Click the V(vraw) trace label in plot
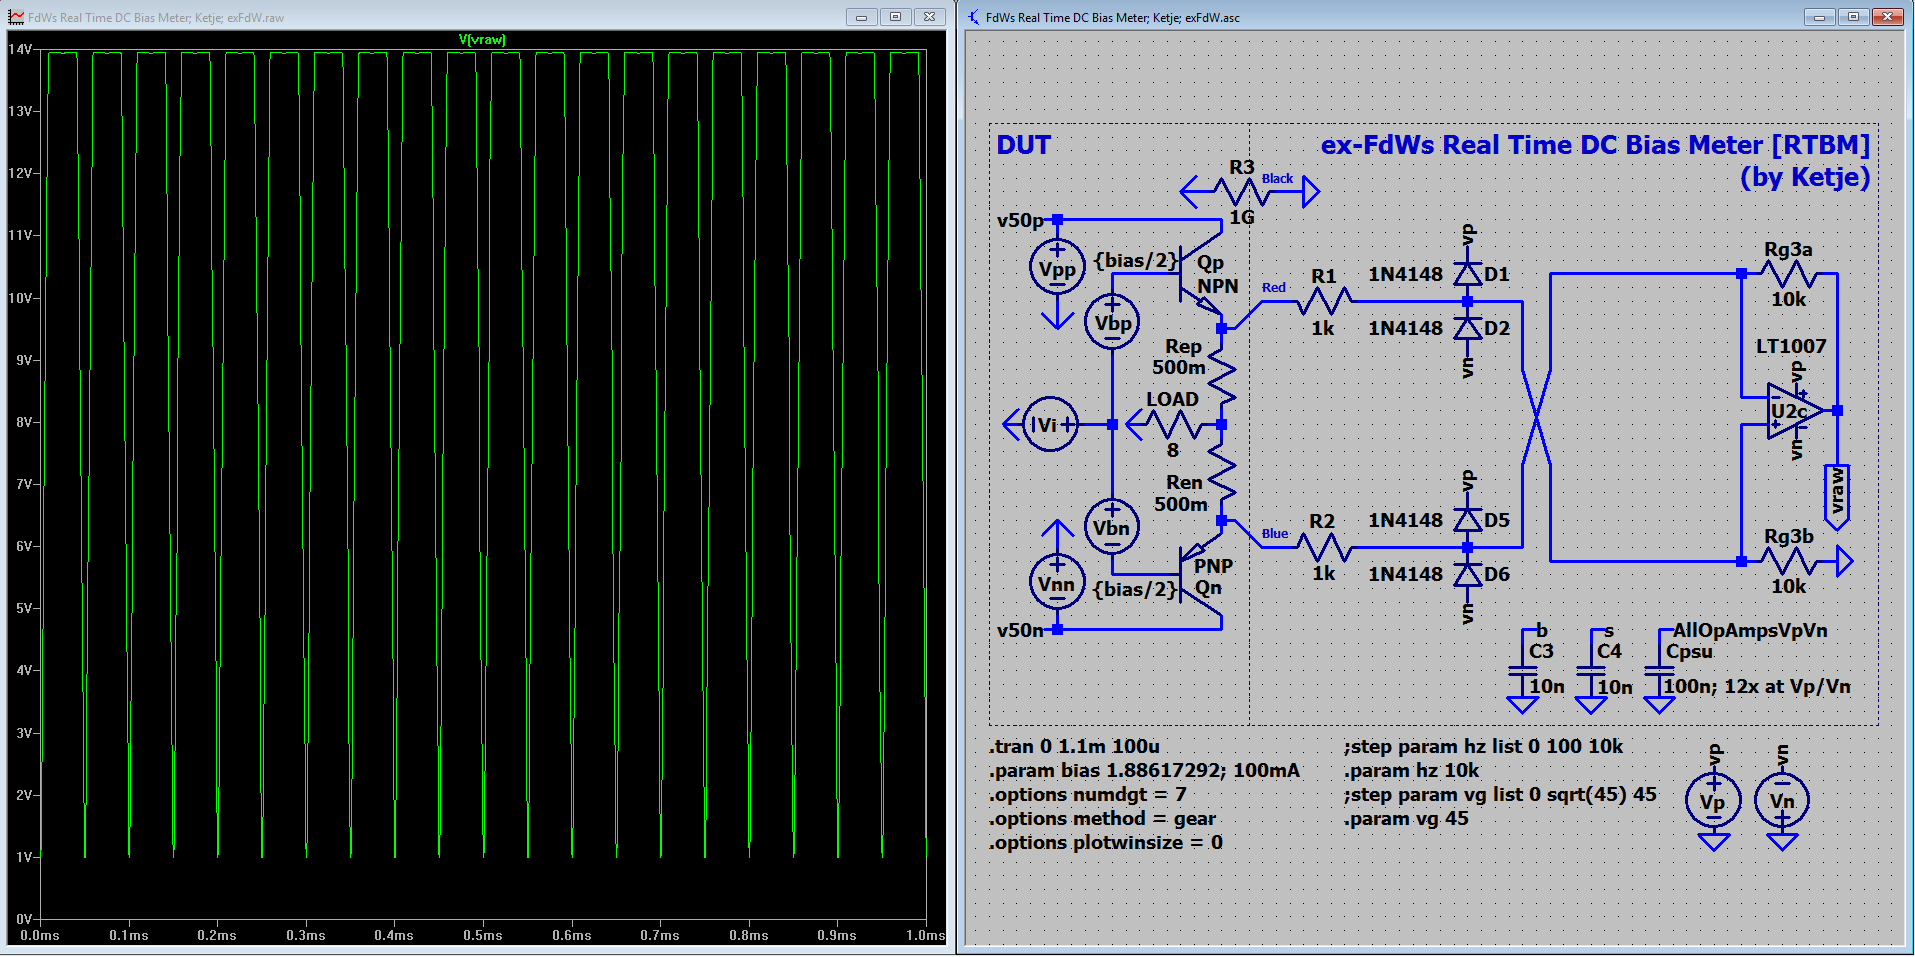Screen dimensions: 1915x957 [x=482, y=40]
